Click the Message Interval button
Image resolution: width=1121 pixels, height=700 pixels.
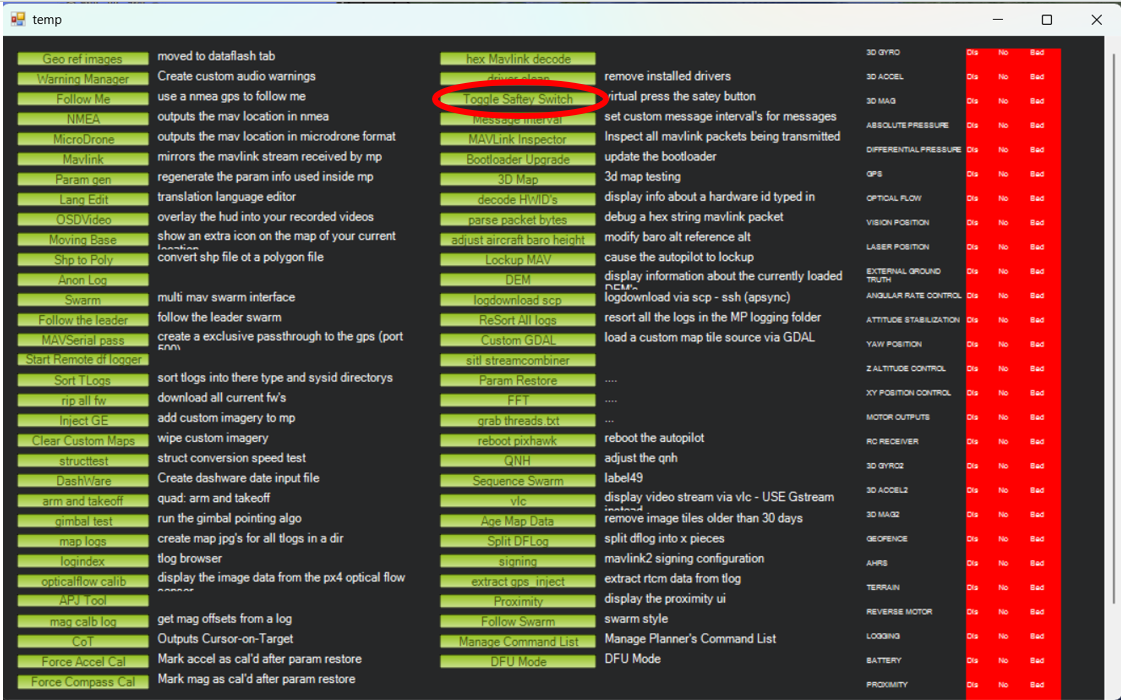coord(518,119)
